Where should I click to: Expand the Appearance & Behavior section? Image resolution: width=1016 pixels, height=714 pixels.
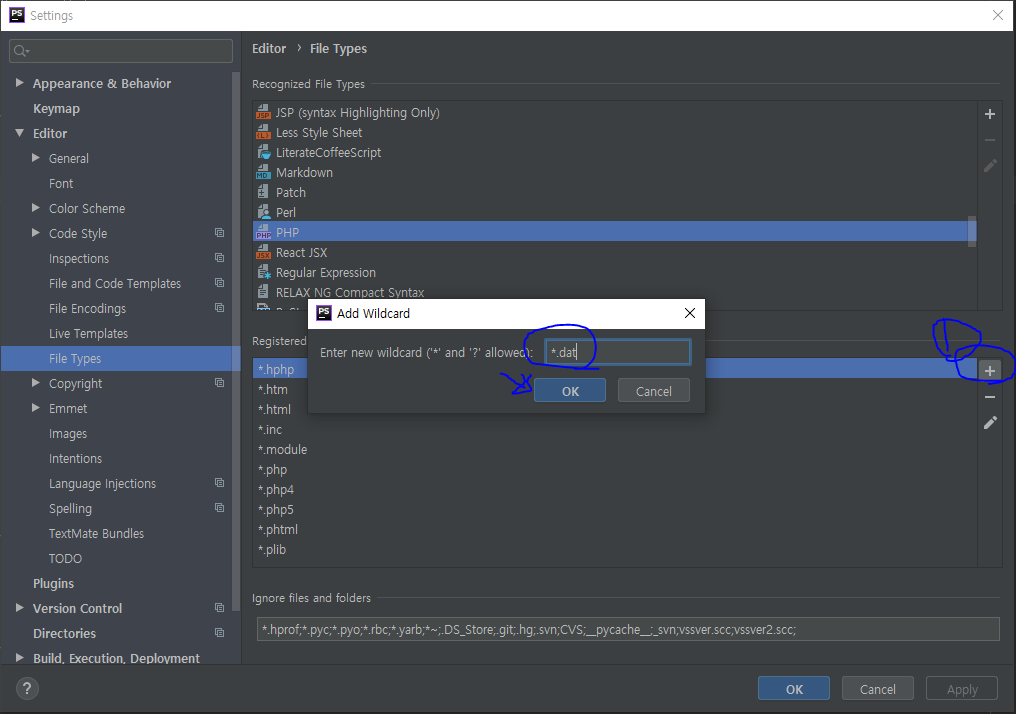pyautogui.click(x=19, y=83)
